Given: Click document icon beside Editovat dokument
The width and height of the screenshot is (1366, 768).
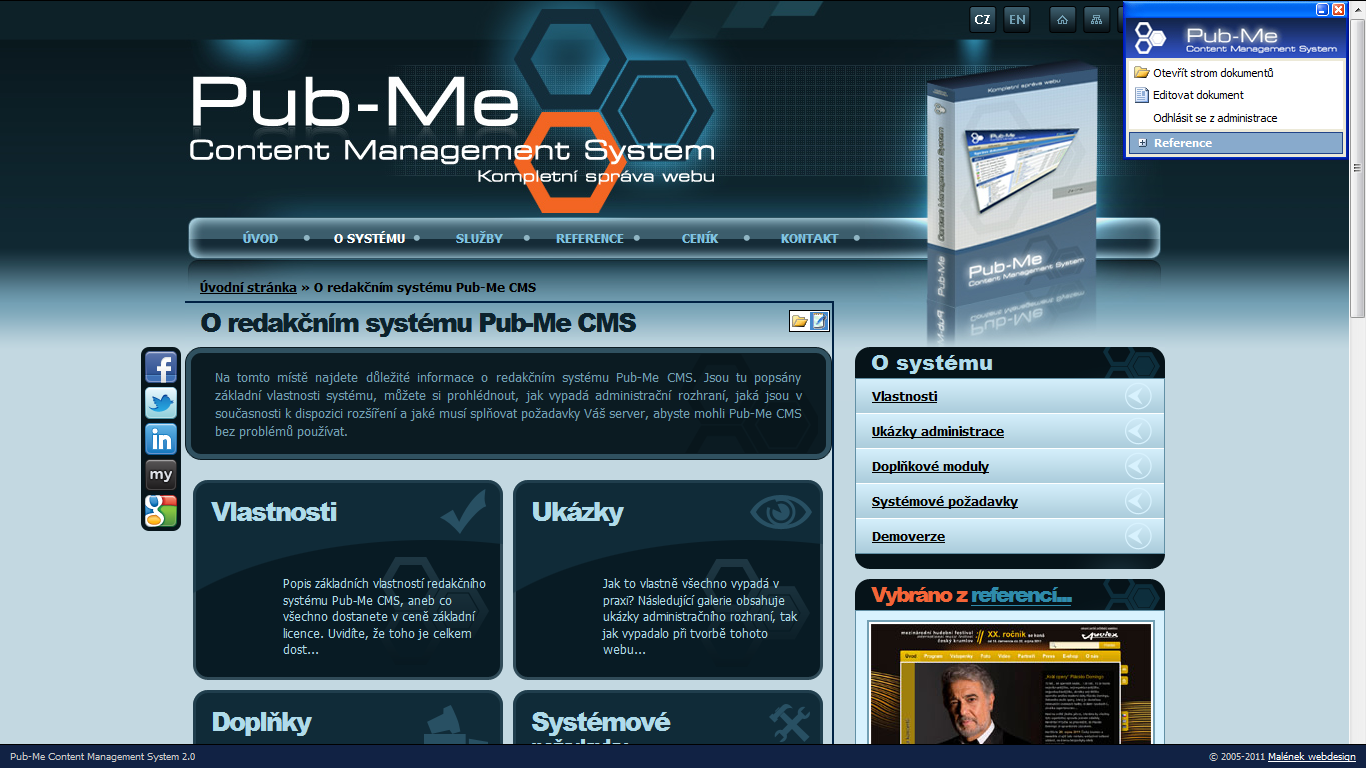Looking at the screenshot, I should pos(1142,95).
